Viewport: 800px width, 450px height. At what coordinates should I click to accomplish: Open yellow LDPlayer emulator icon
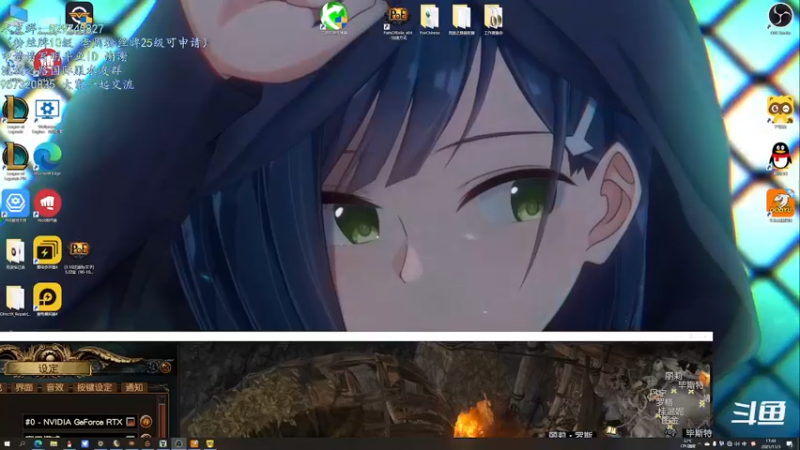coord(47,299)
